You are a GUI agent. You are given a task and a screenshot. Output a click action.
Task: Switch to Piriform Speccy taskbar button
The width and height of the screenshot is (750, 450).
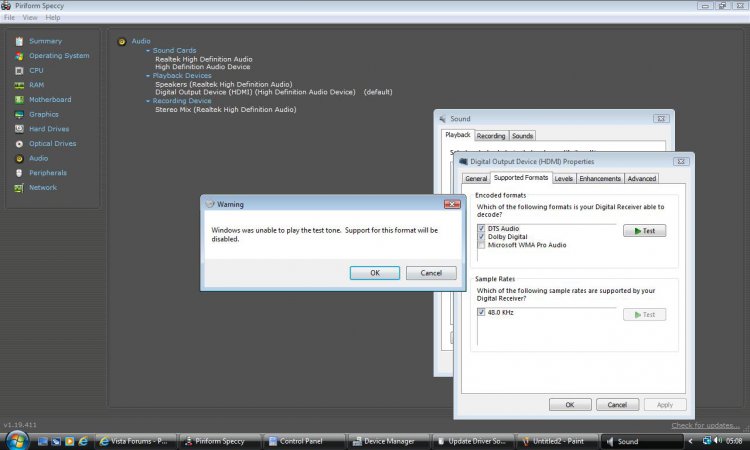point(220,441)
